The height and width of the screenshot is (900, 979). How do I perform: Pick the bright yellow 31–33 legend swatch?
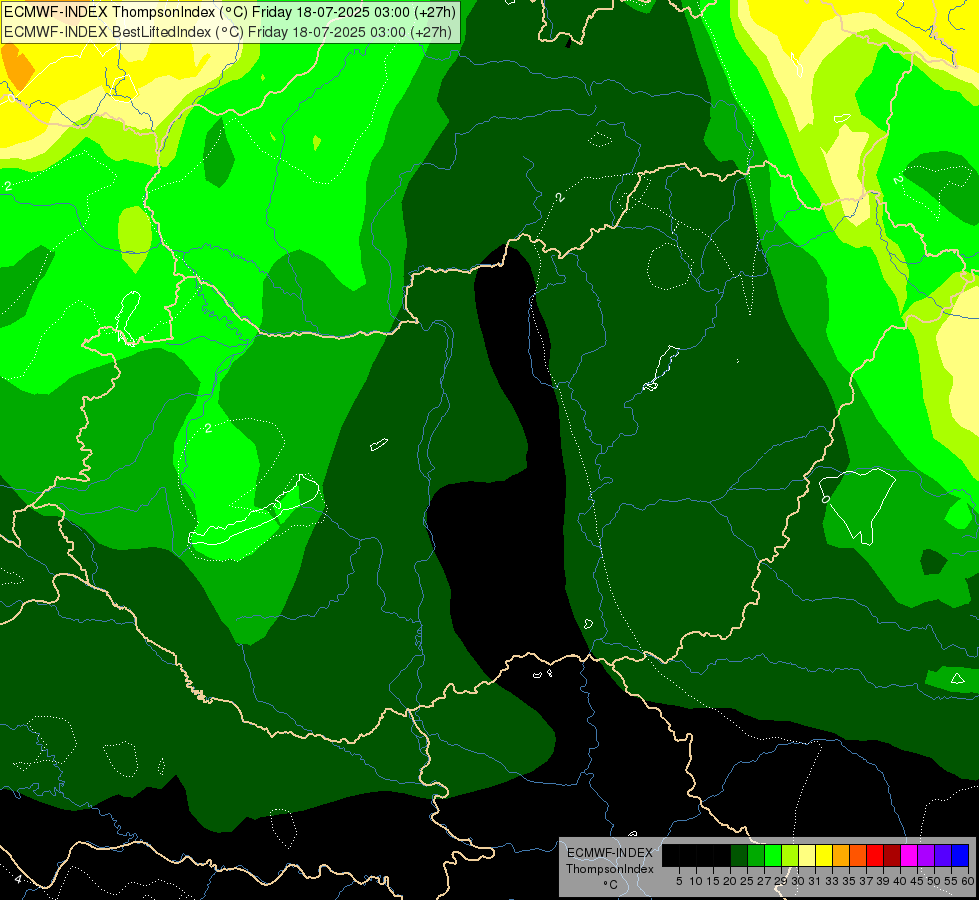(x=824, y=855)
